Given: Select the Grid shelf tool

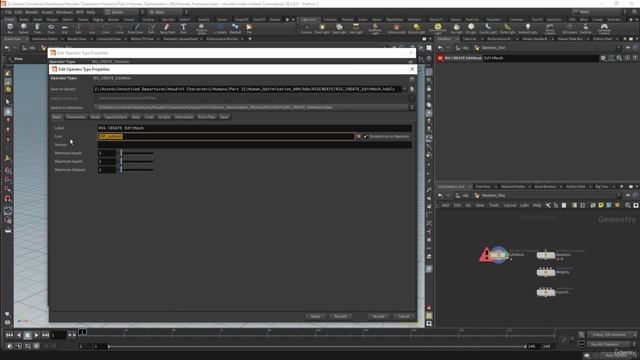Looking at the screenshot, I should tap(64, 29).
